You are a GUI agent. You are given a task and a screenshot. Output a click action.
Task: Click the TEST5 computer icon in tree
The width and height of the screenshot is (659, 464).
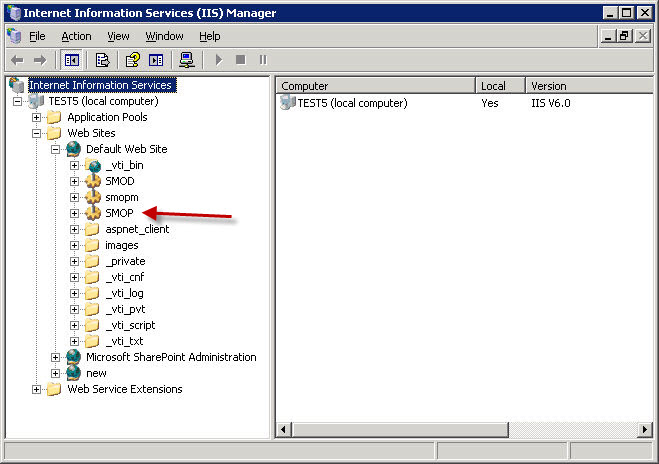tap(36, 101)
